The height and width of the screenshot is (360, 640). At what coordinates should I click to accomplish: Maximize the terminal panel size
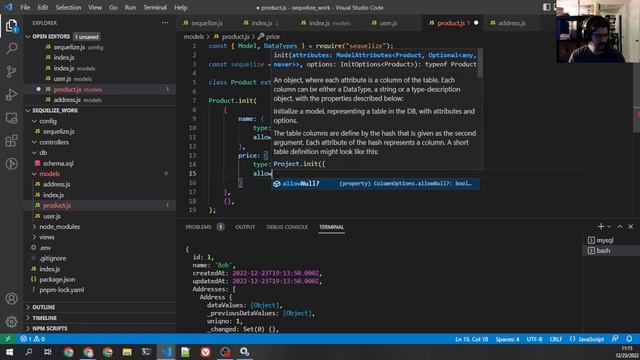[x=620, y=227]
